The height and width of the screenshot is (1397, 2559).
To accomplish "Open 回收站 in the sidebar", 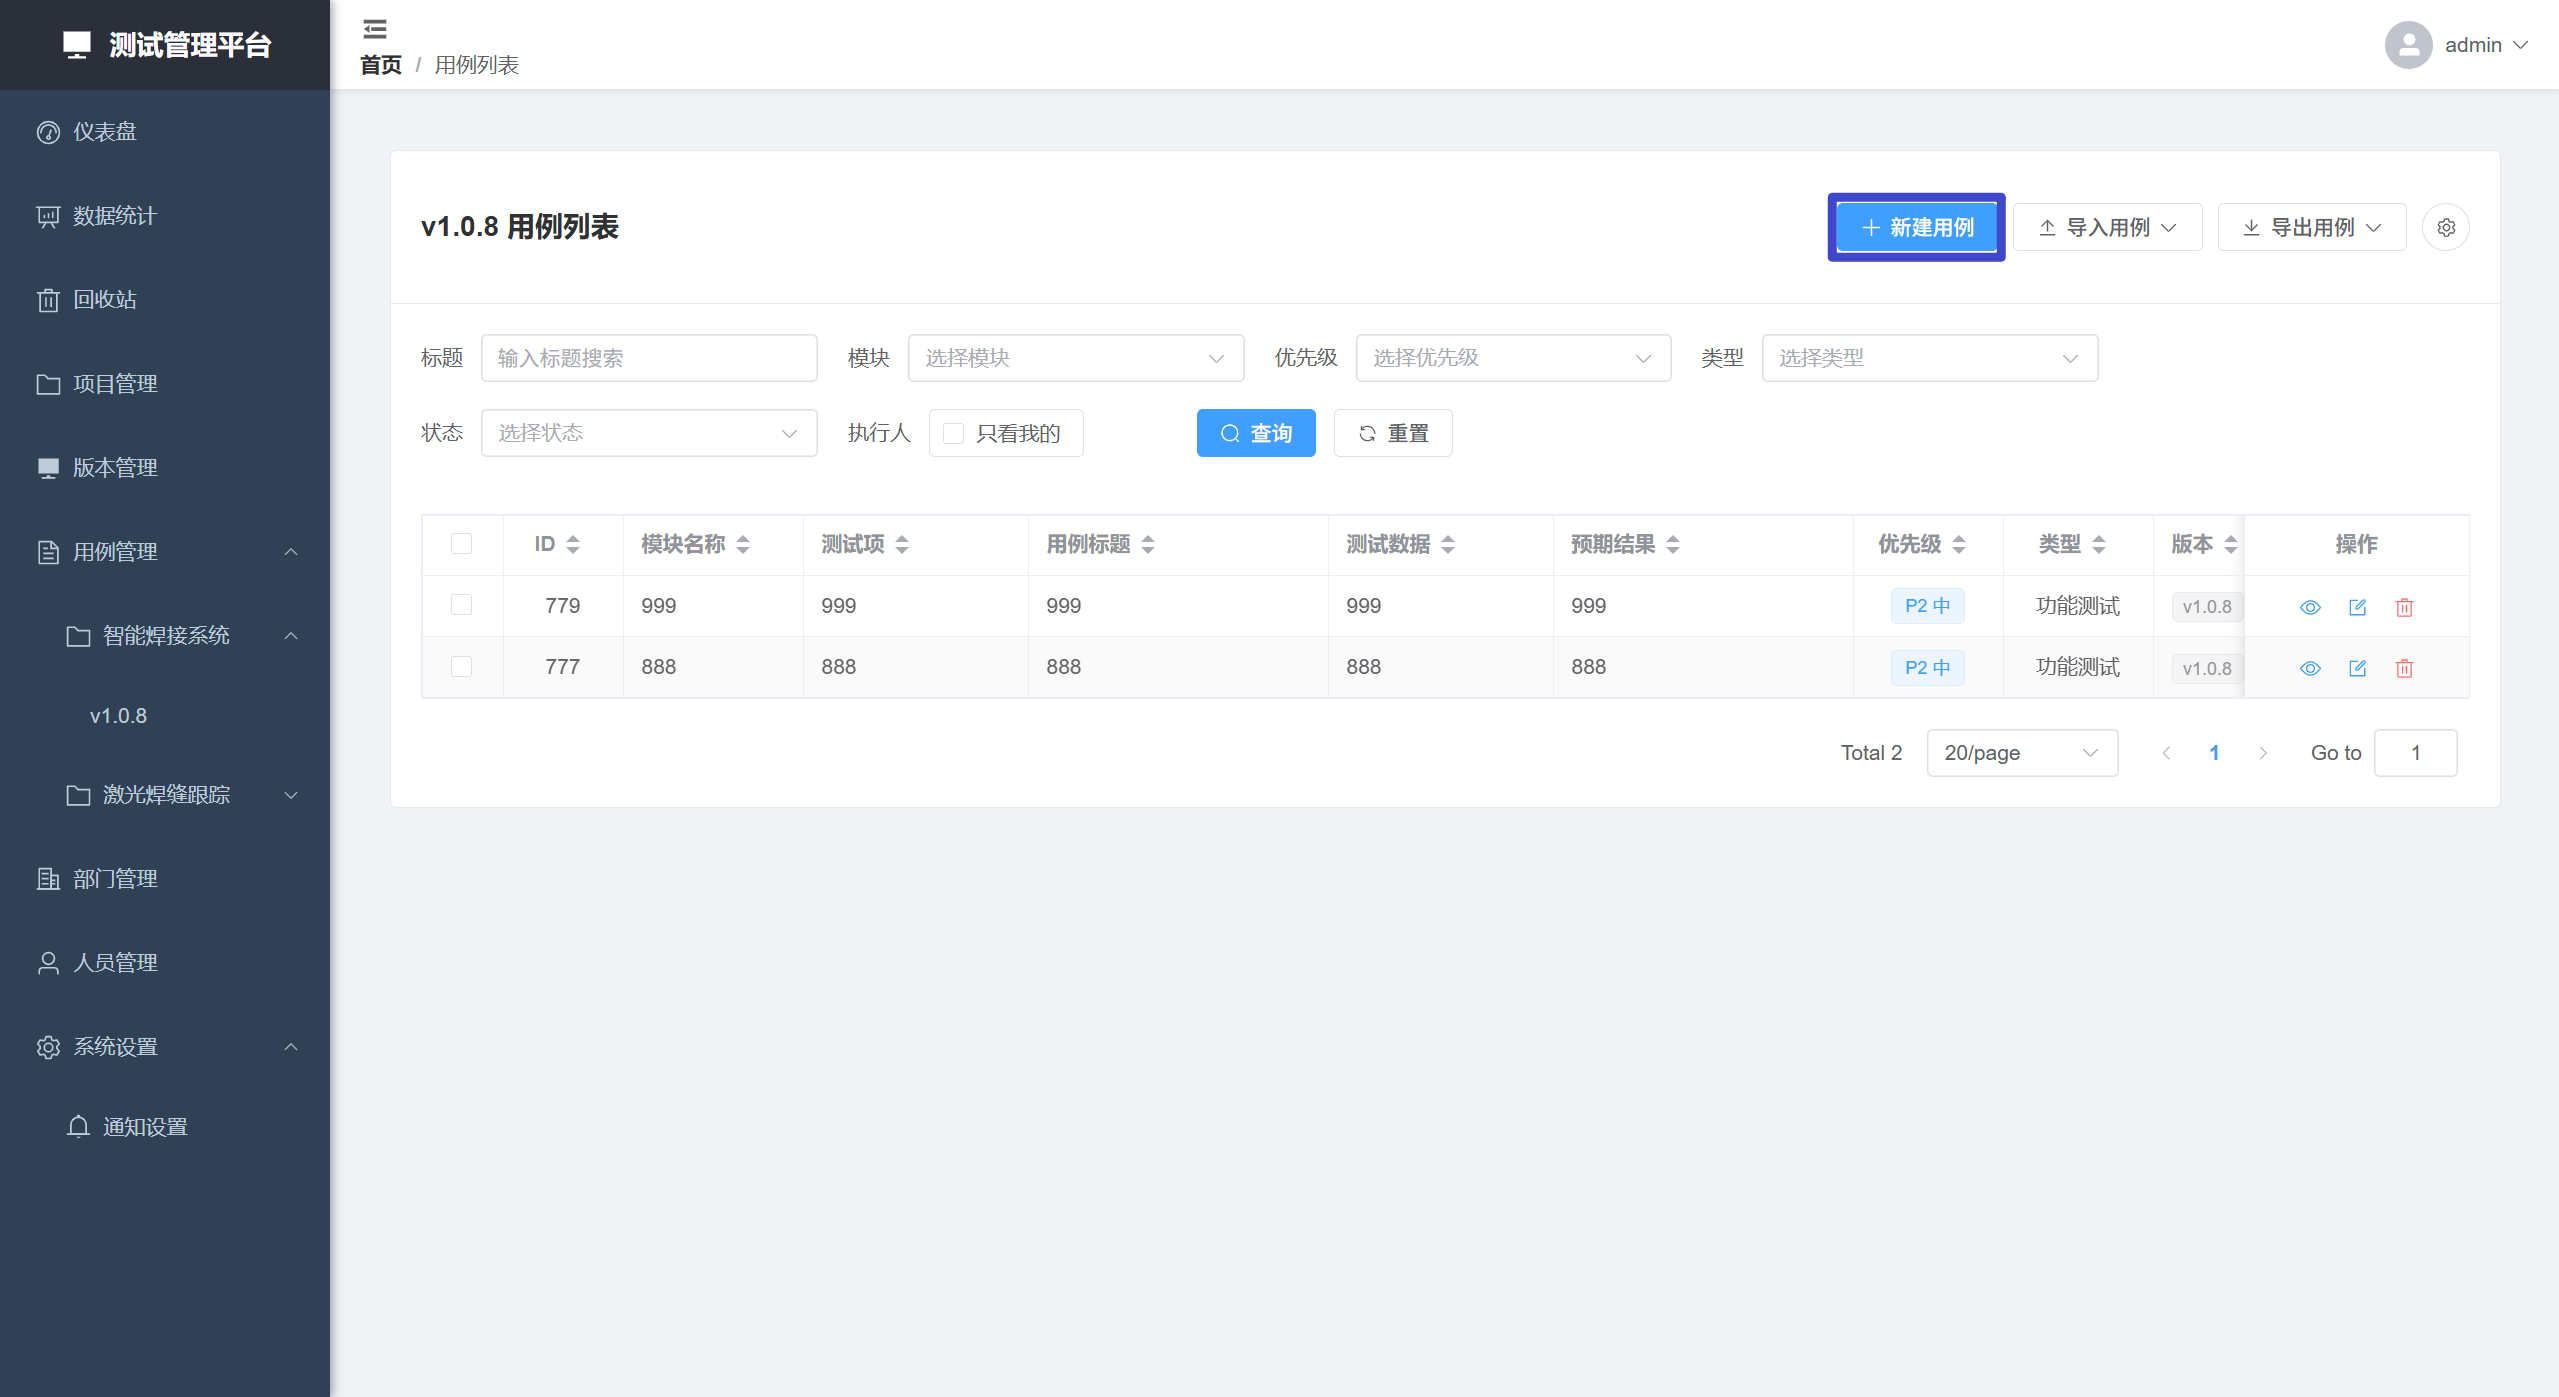I will coord(105,300).
